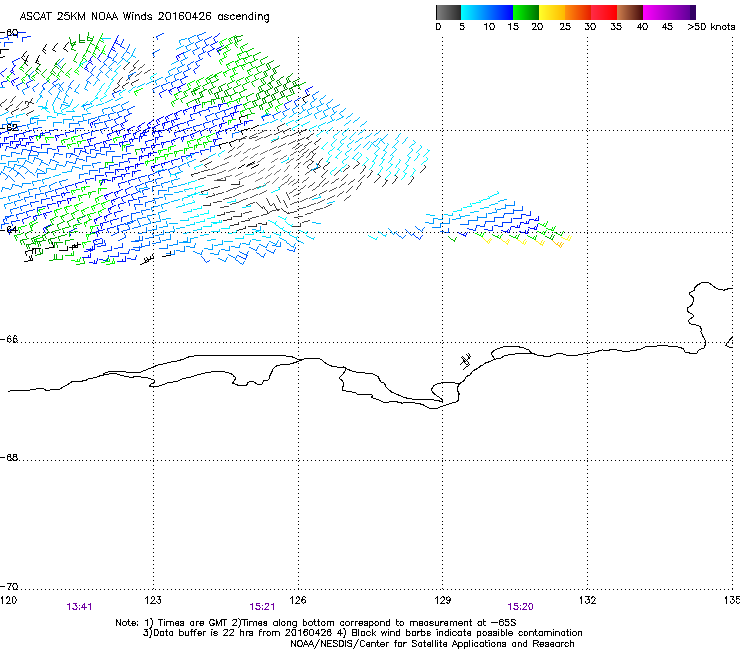The width and height of the screenshot is (740, 650).
Task: Select the green 15-20 knots legend segment
Action: coord(526,12)
